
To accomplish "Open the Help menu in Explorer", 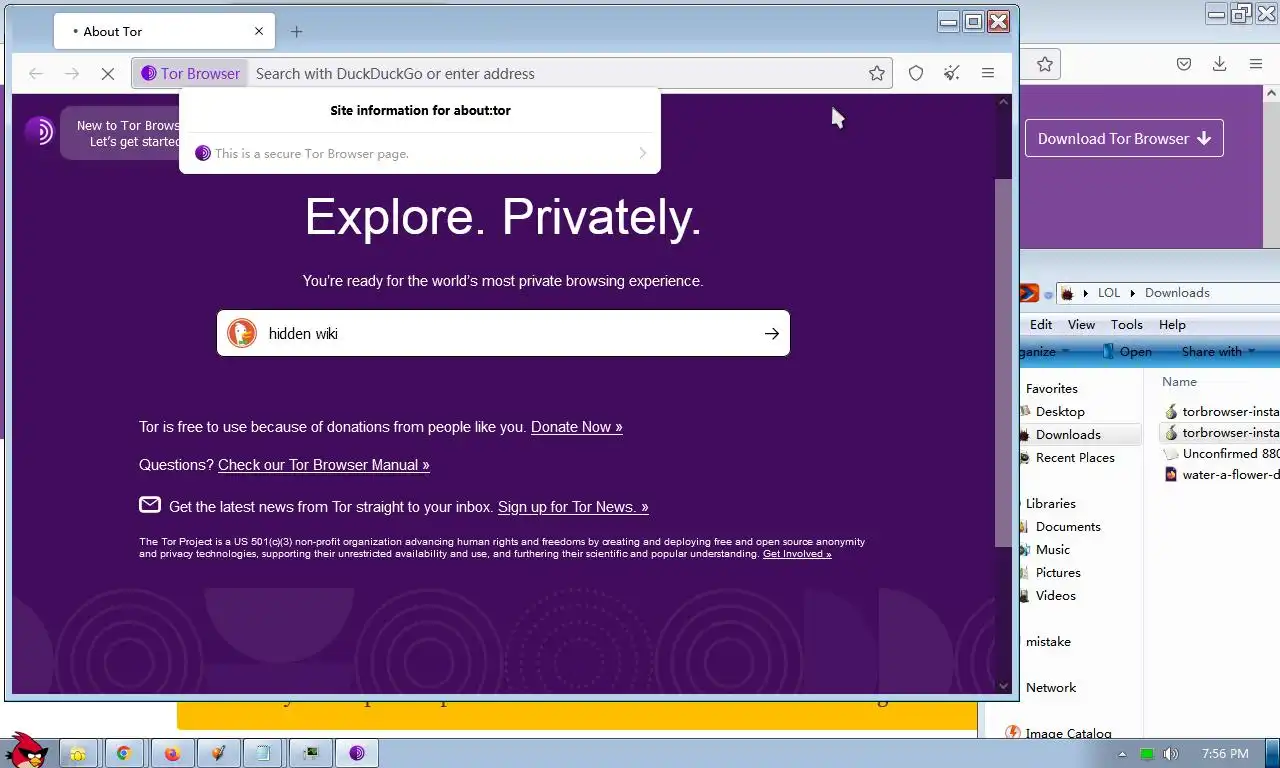I will pos(1172,324).
